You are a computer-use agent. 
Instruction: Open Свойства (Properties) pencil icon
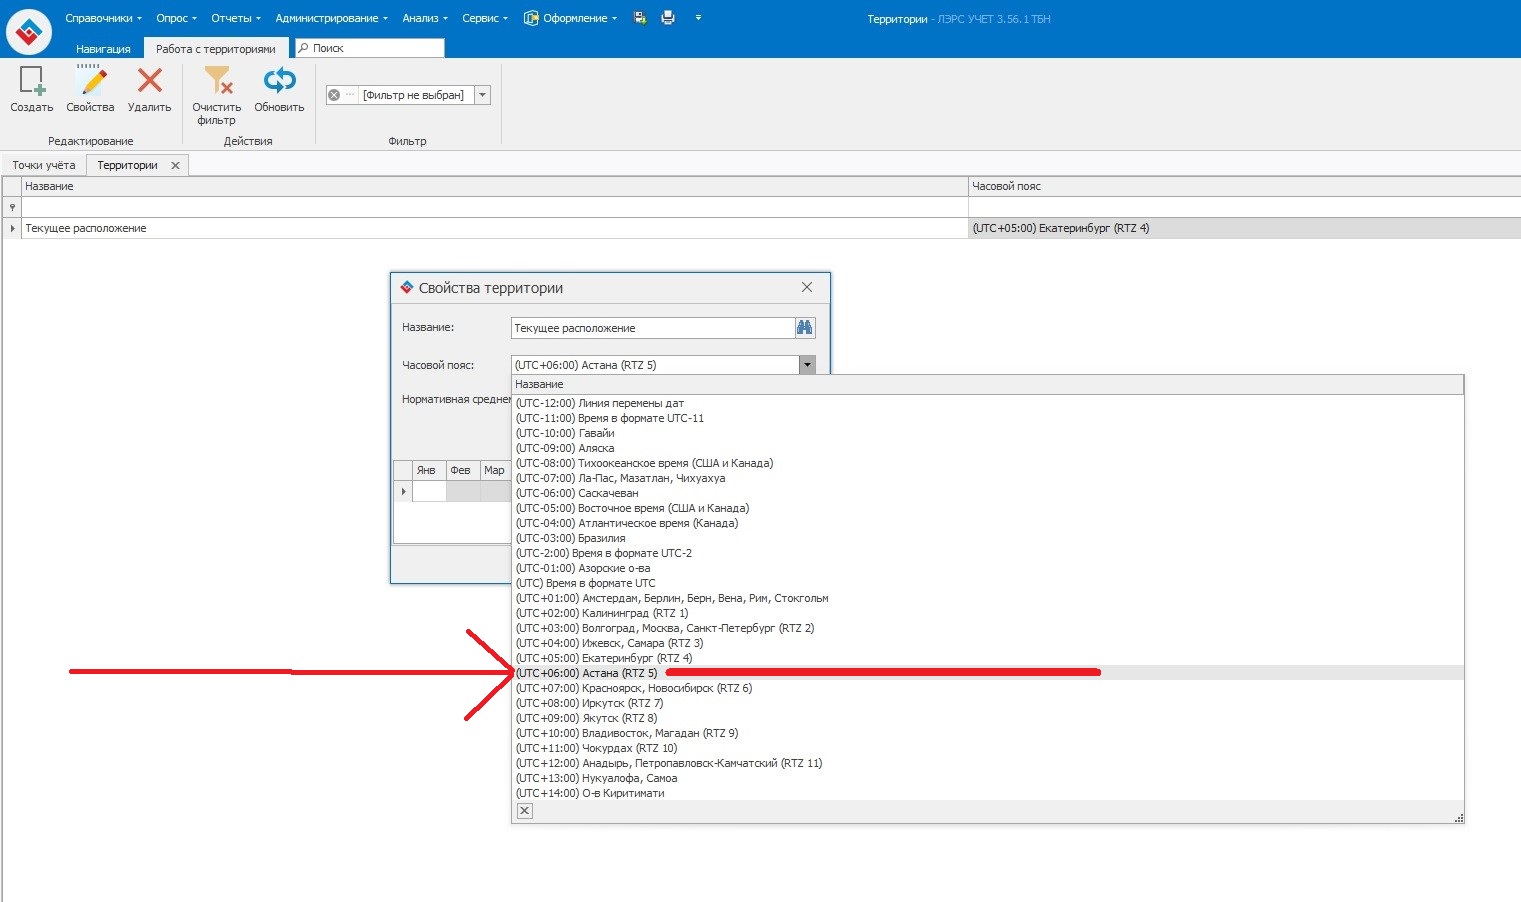pos(90,81)
